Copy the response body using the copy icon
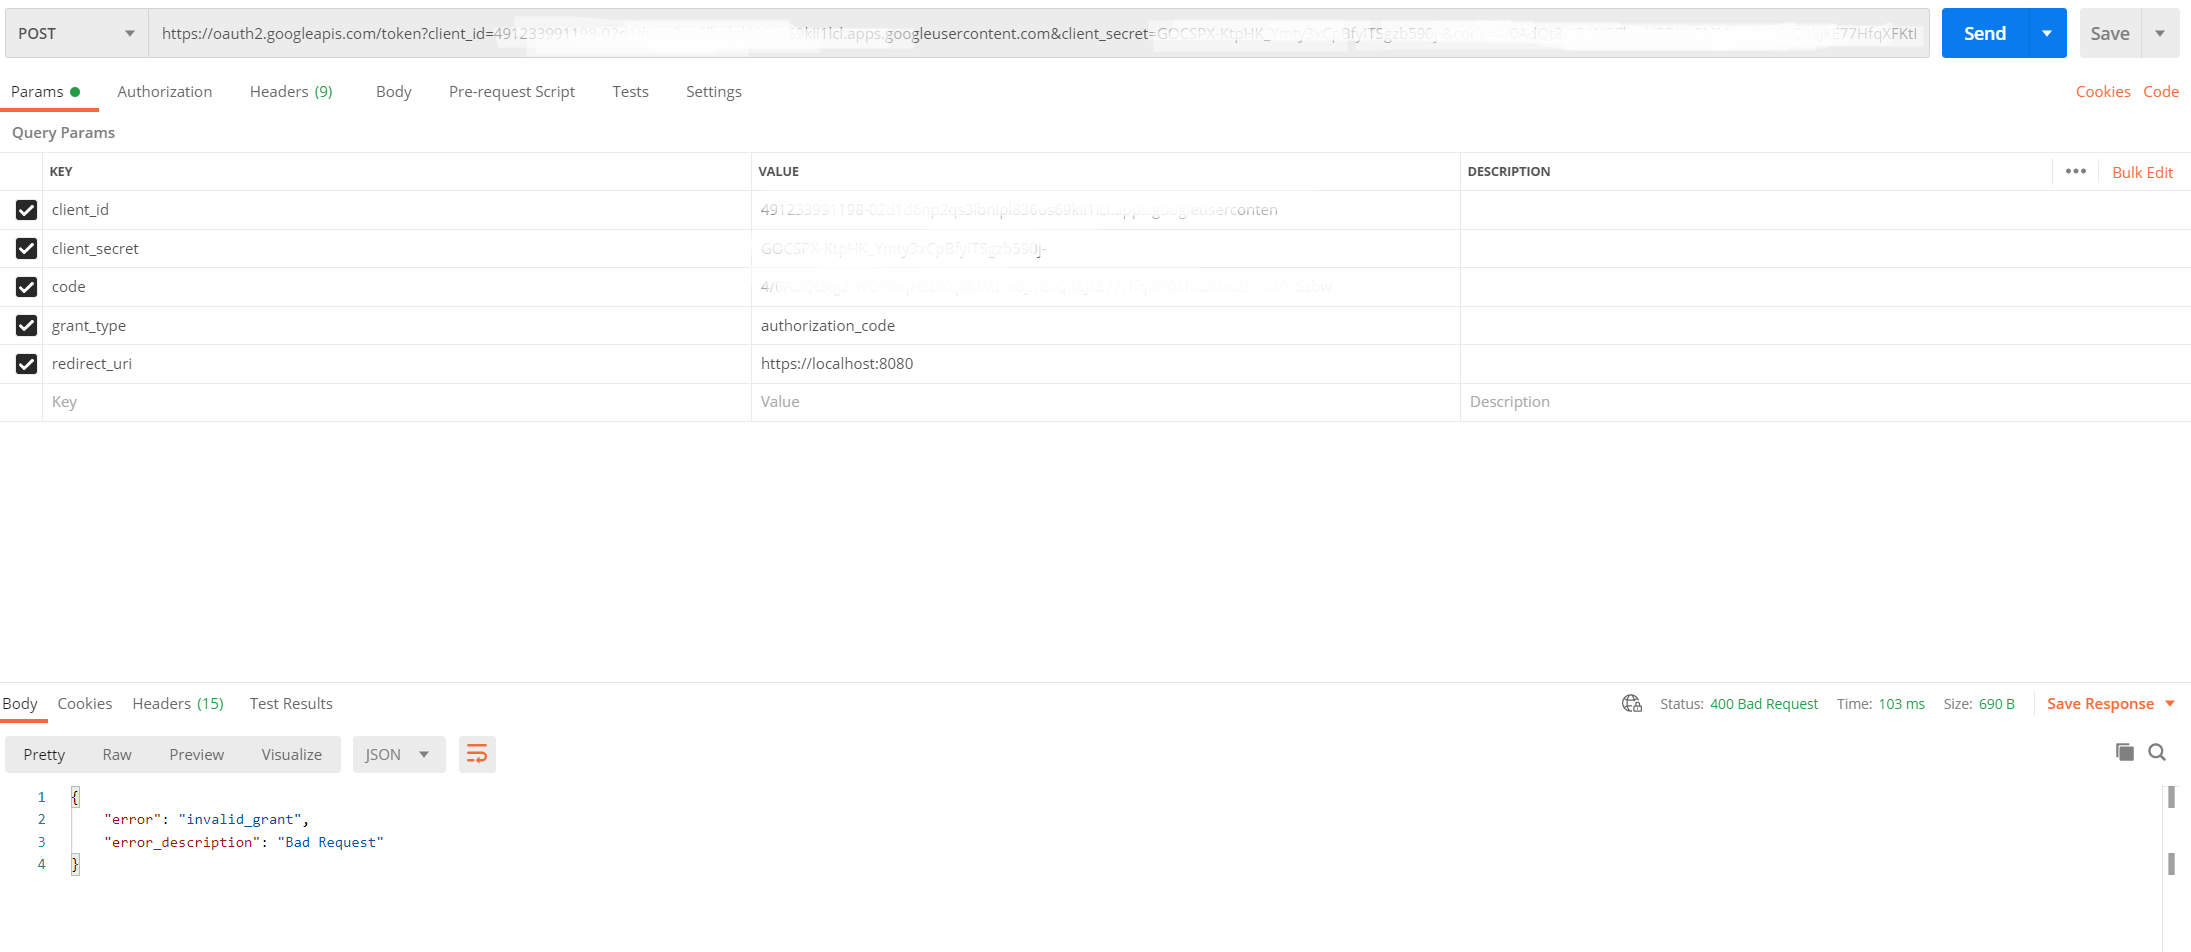2191x952 pixels. tap(2124, 752)
